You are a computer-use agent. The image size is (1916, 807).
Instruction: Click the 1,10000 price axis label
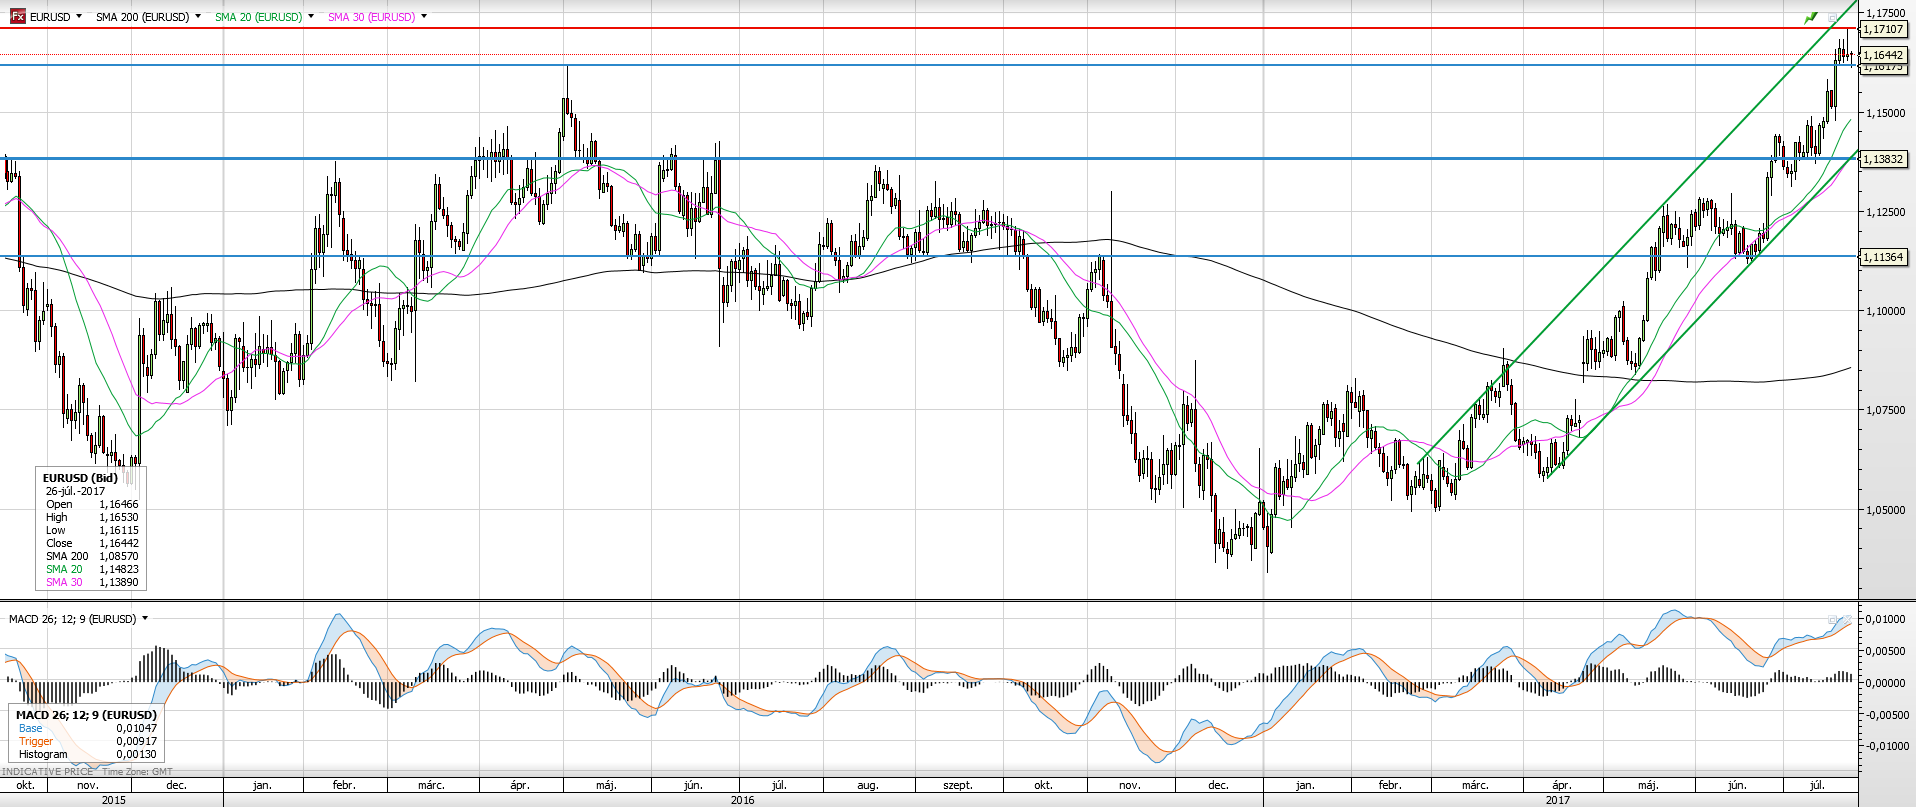(x=1886, y=311)
